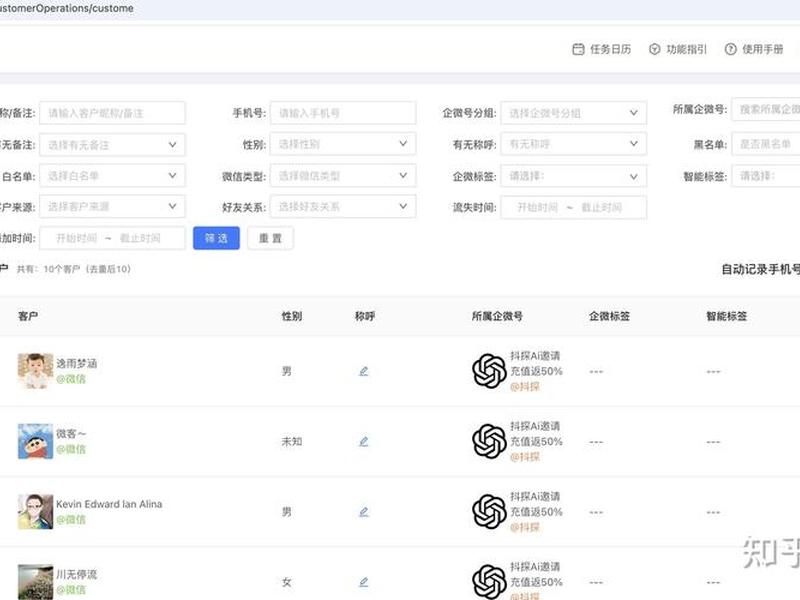The height and width of the screenshot is (600, 800).
Task: Click the 企微号 logo in Kevin Edward row
Action: click(x=489, y=512)
